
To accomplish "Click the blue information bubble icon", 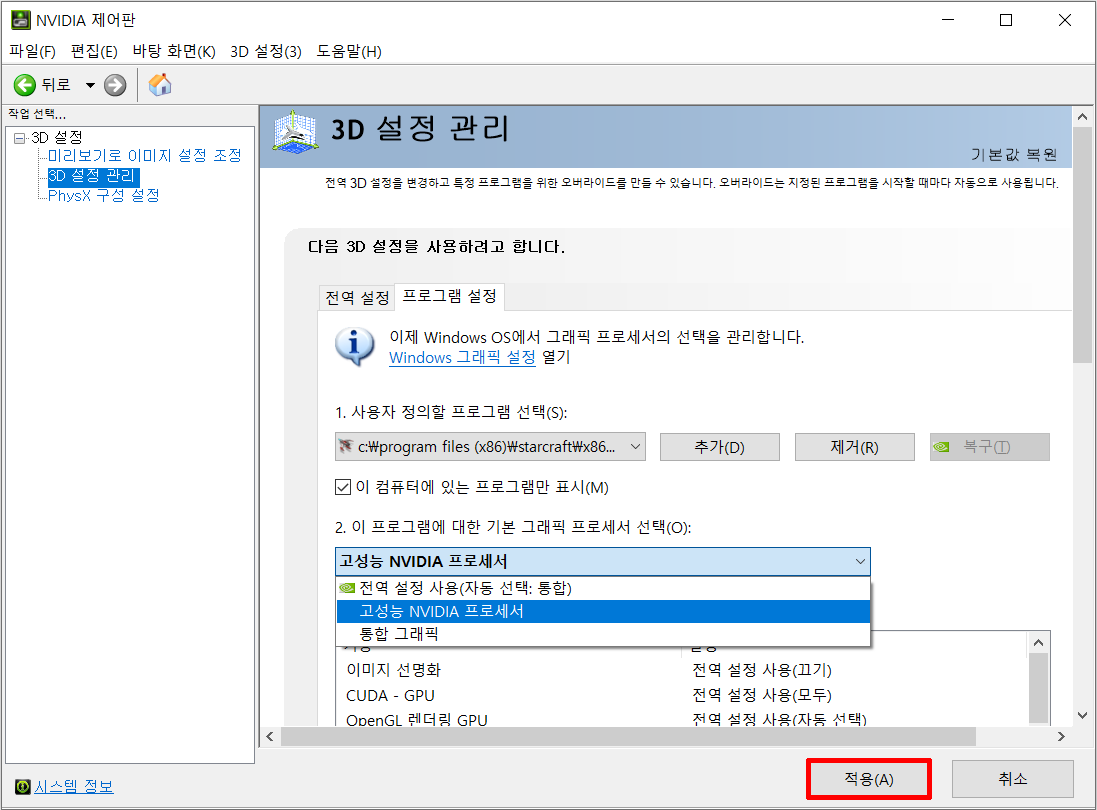I will (x=355, y=346).
